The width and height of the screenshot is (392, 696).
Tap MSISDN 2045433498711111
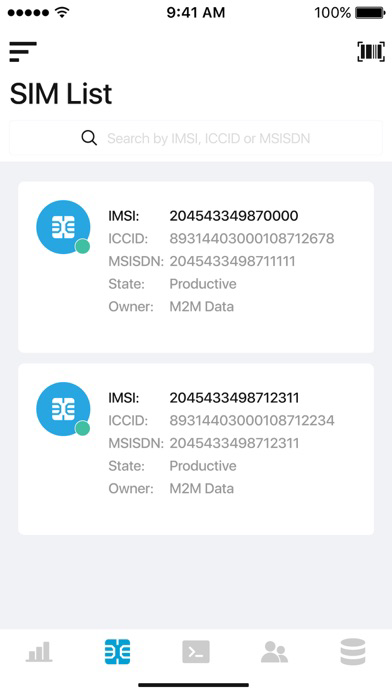233,261
